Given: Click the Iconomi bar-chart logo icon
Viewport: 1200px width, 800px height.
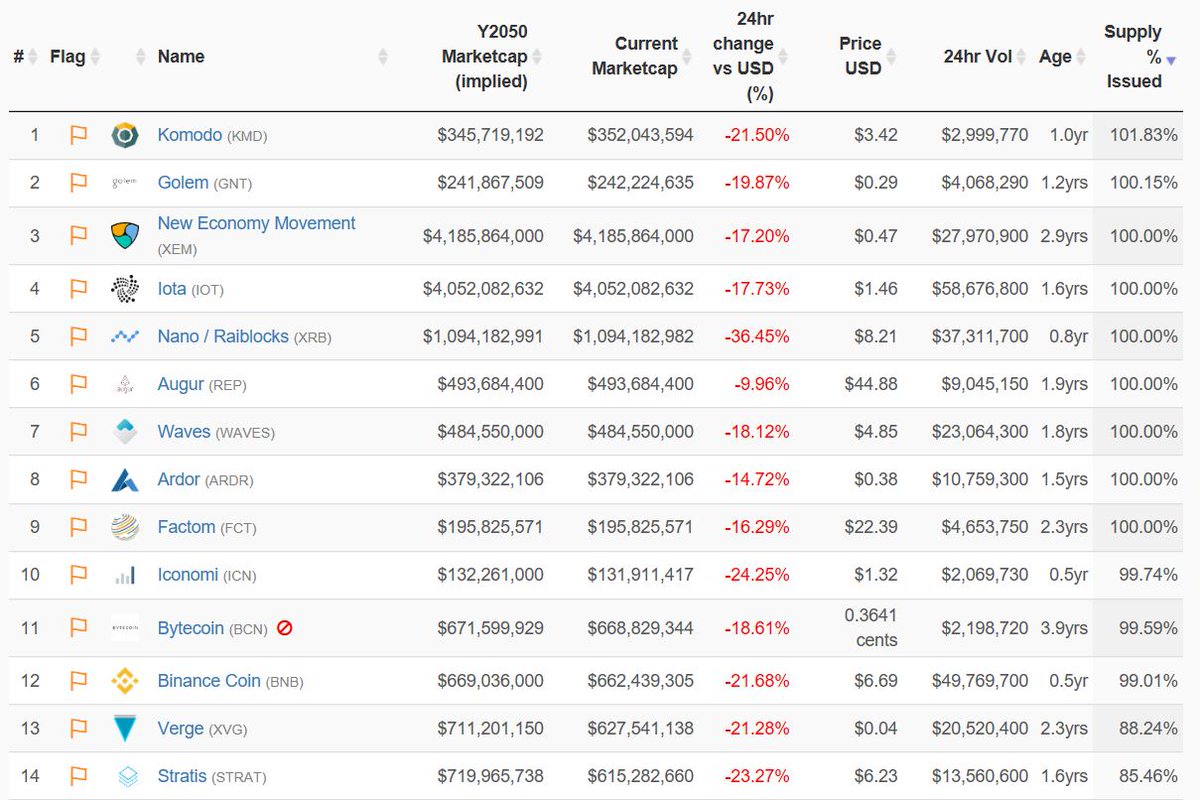Looking at the screenshot, I should 125,576.
